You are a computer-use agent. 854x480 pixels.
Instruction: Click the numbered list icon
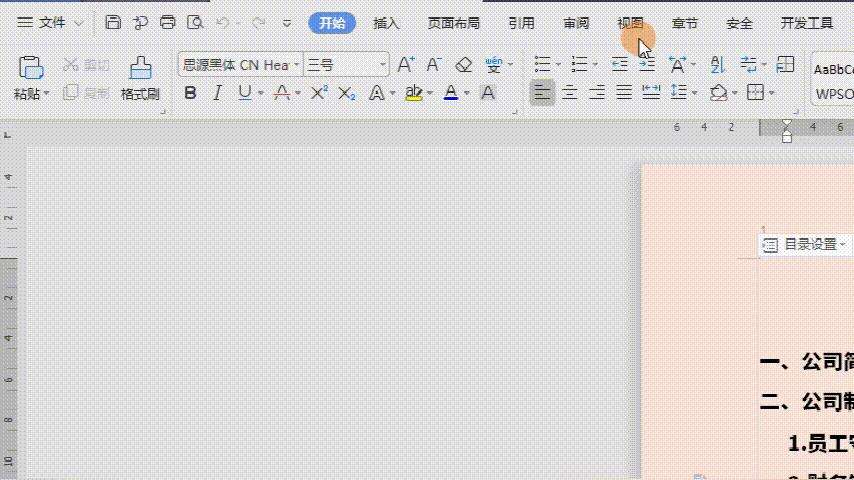click(580, 65)
